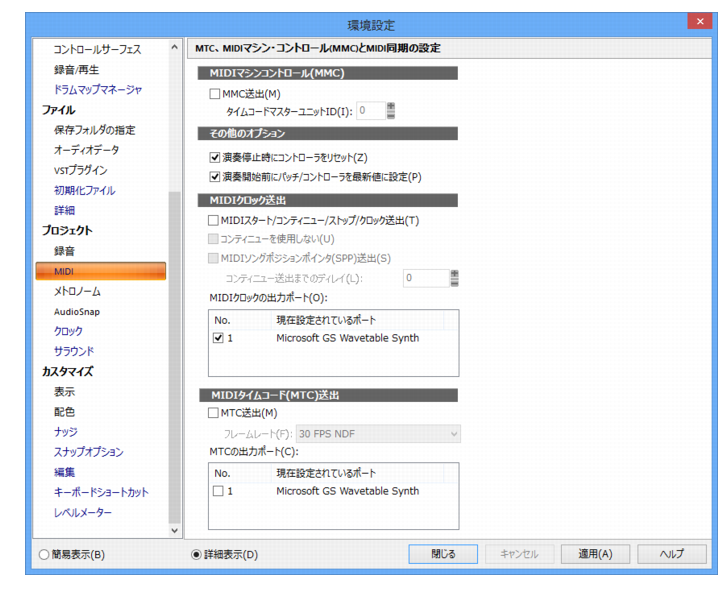
Task: Select the 簡易表示(B) radio button
Action: 44,554
